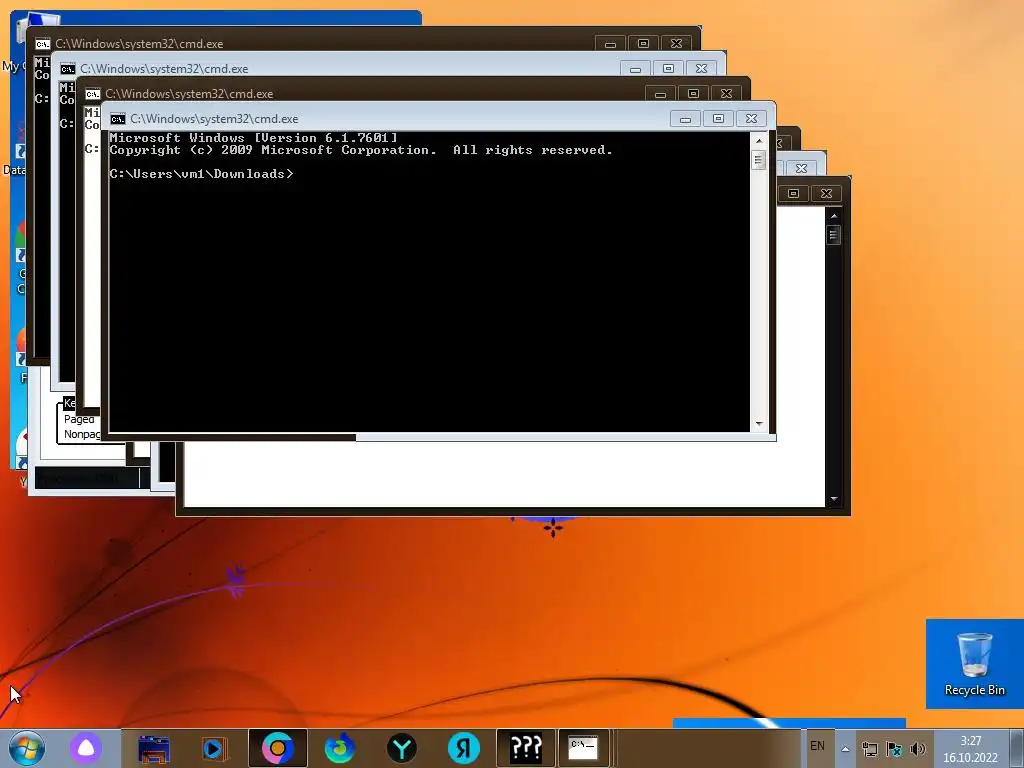Open the clock showing 3:27 16.10.2022

pos(970,749)
